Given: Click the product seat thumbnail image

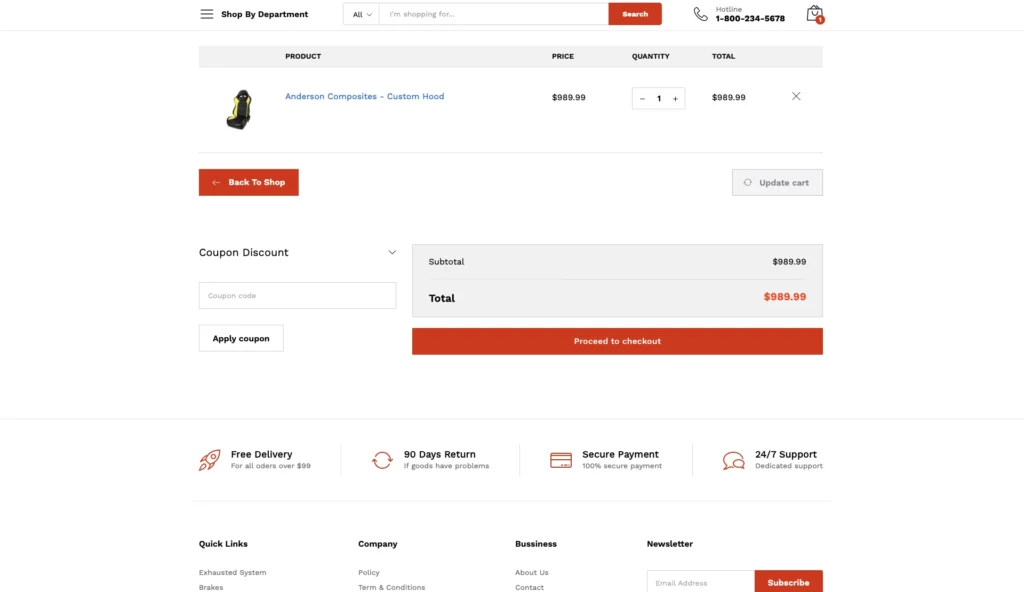Looking at the screenshot, I should (x=238, y=109).
